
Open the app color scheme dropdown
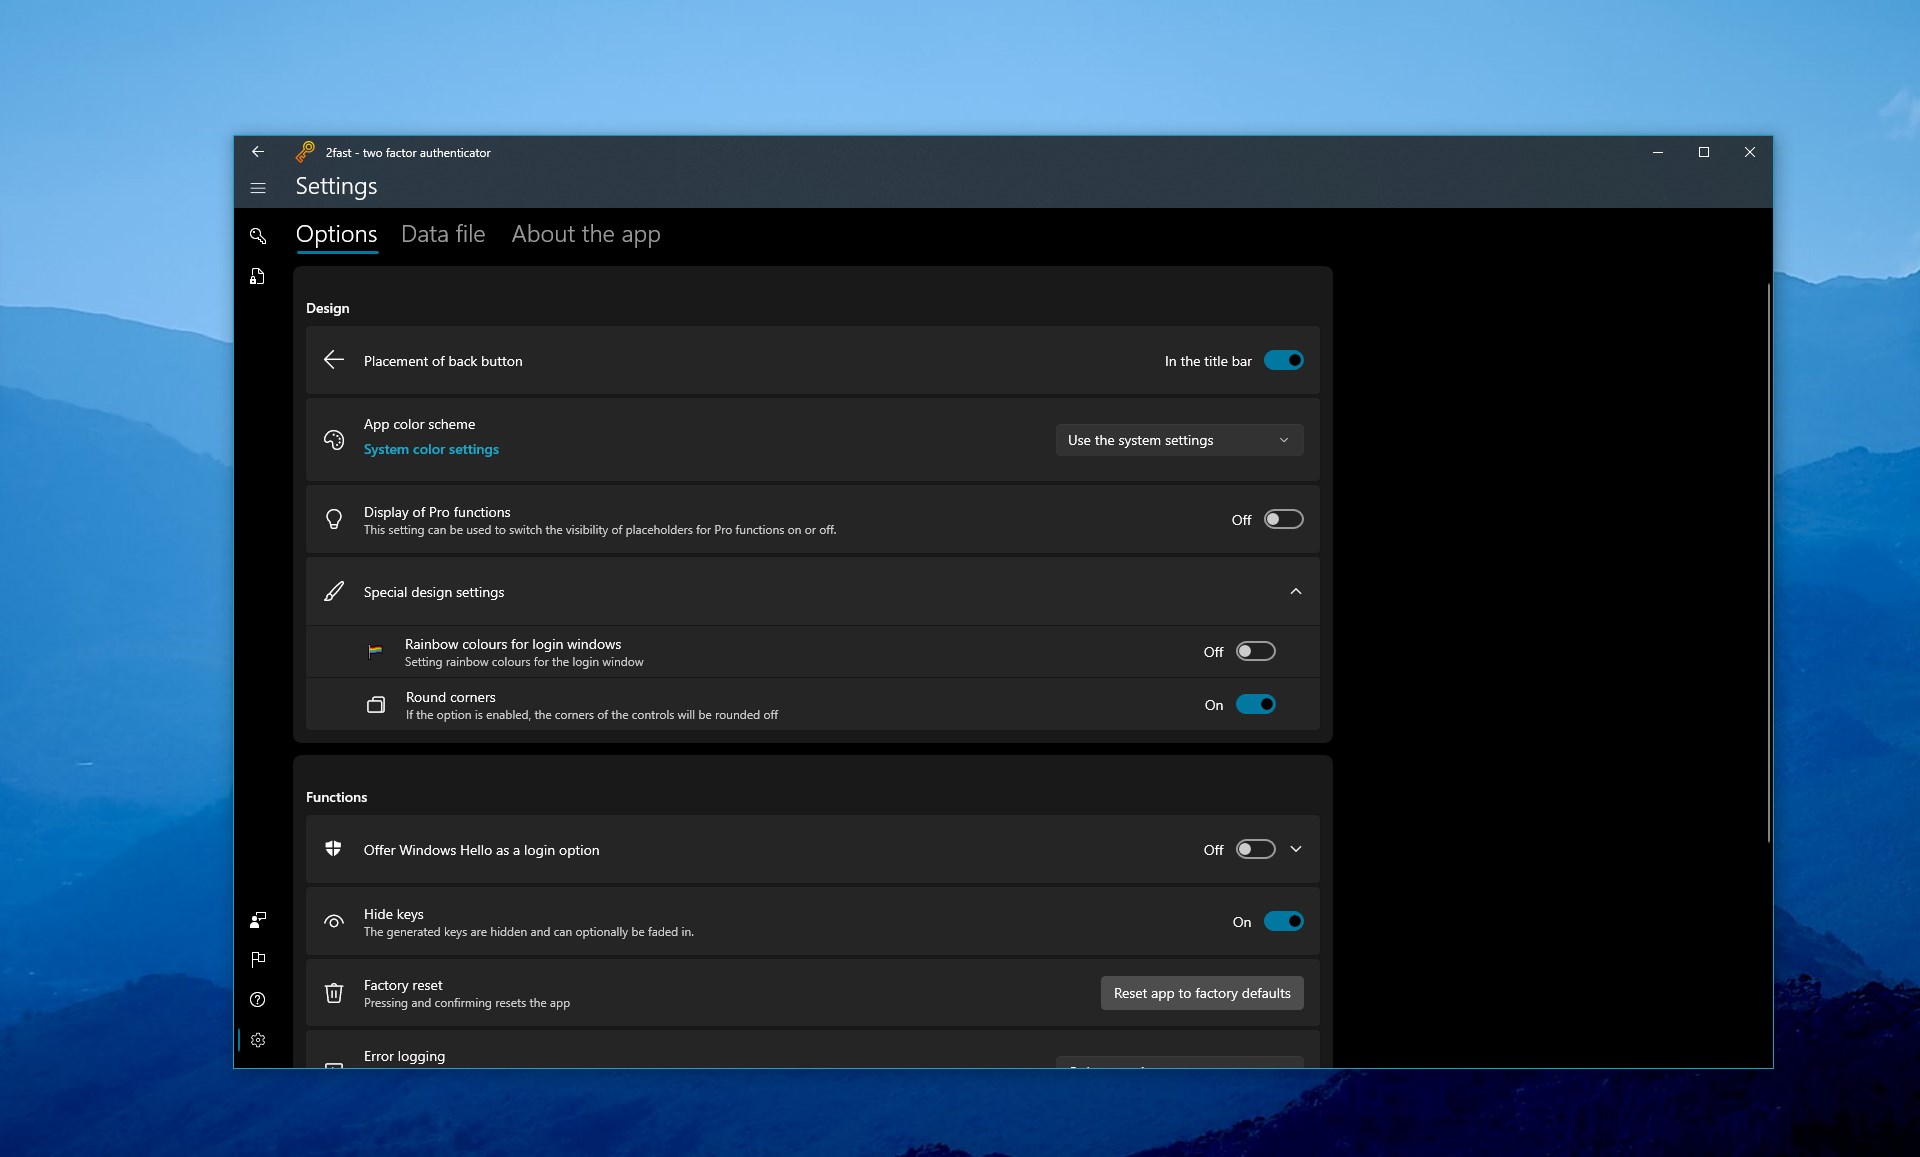[1179, 440]
